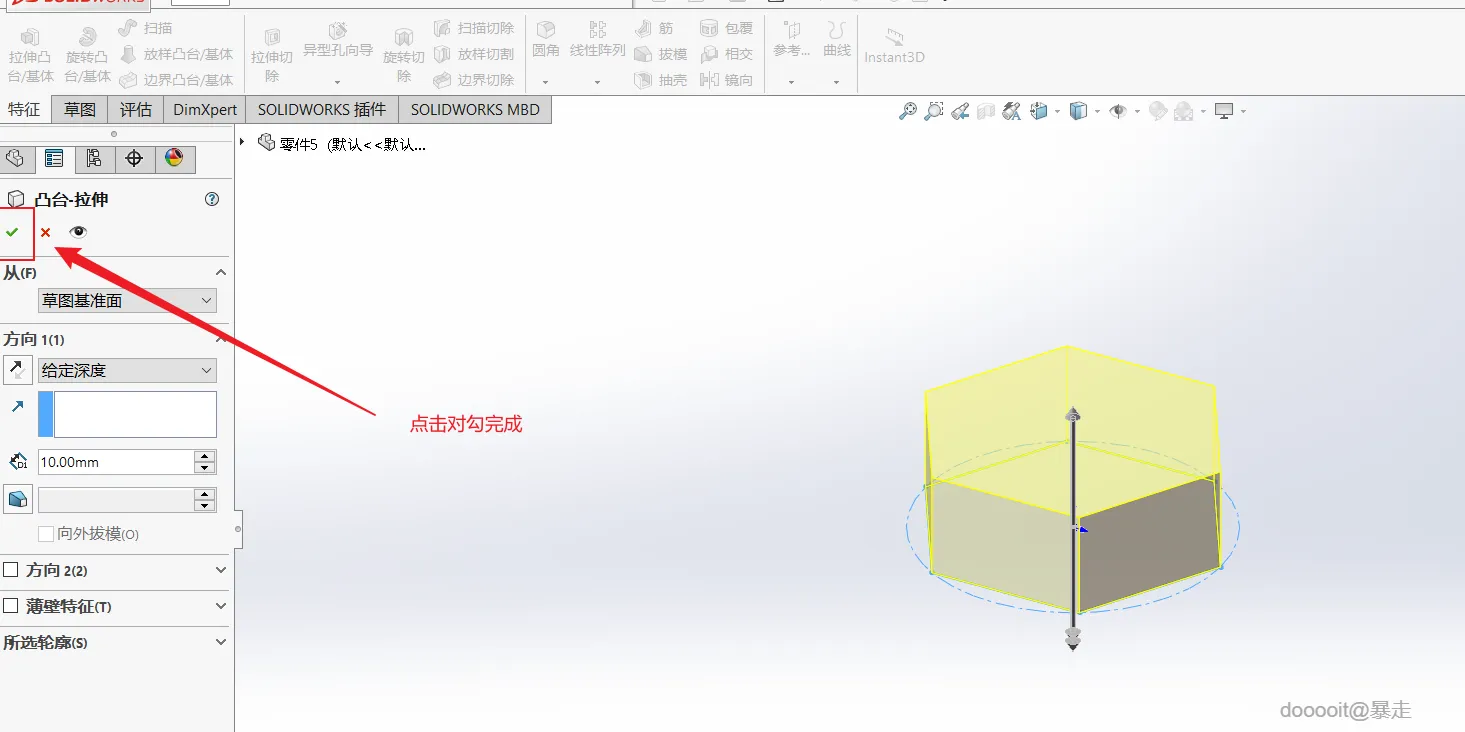Click the 10.00mm depth input field
This screenshot has width=1465, height=732.
(115, 462)
